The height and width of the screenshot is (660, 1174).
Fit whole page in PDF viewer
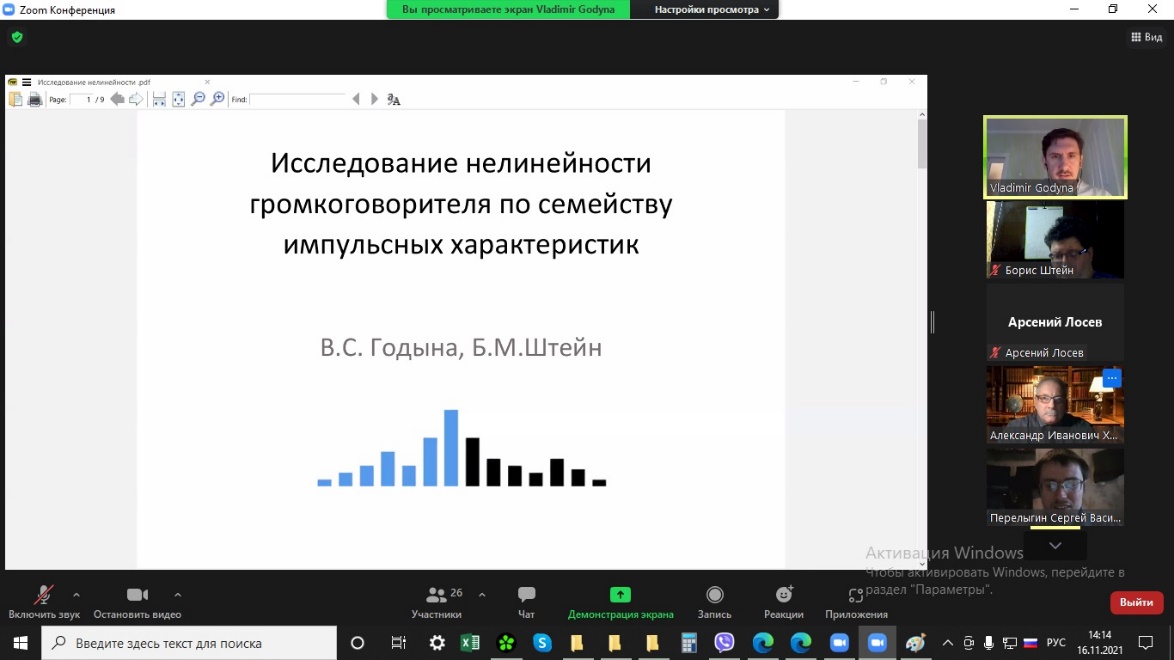click(178, 100)
